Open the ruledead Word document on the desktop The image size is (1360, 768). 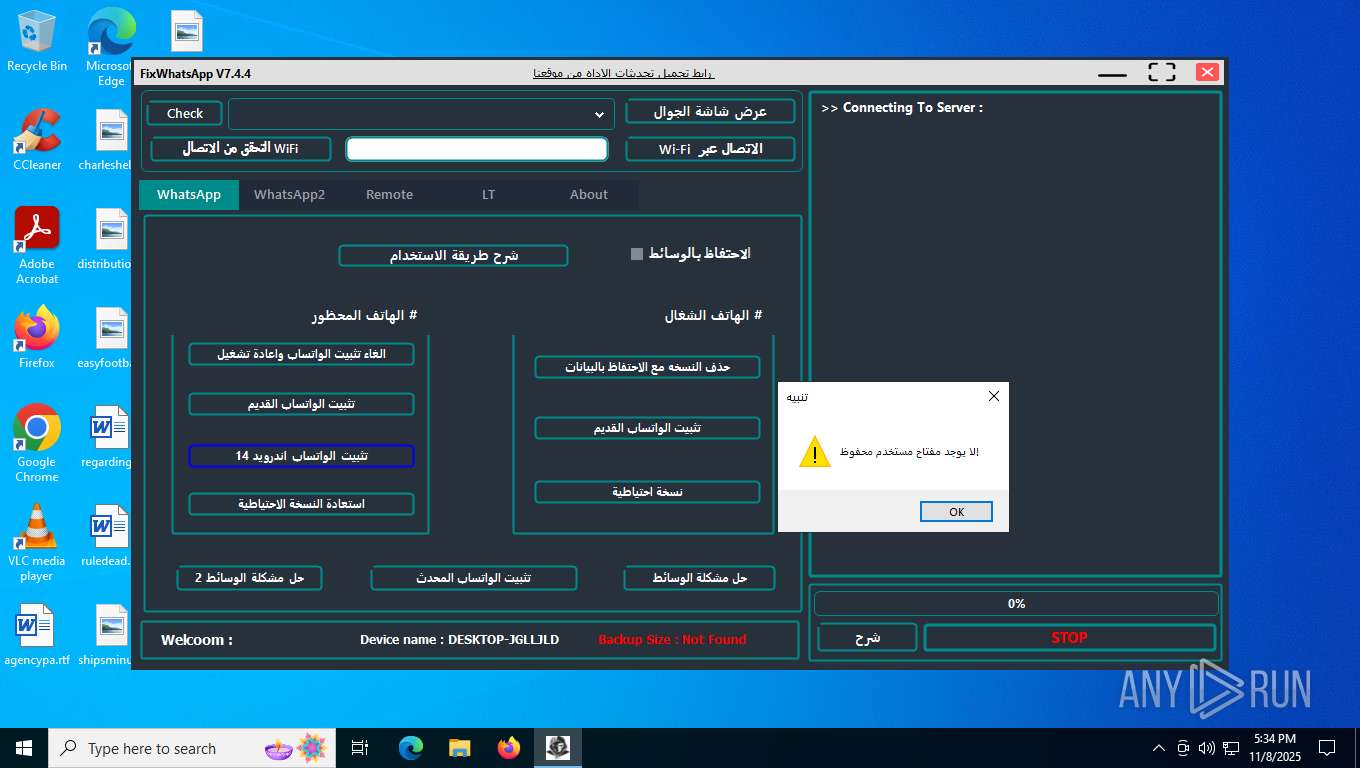[x=108, y=535]
